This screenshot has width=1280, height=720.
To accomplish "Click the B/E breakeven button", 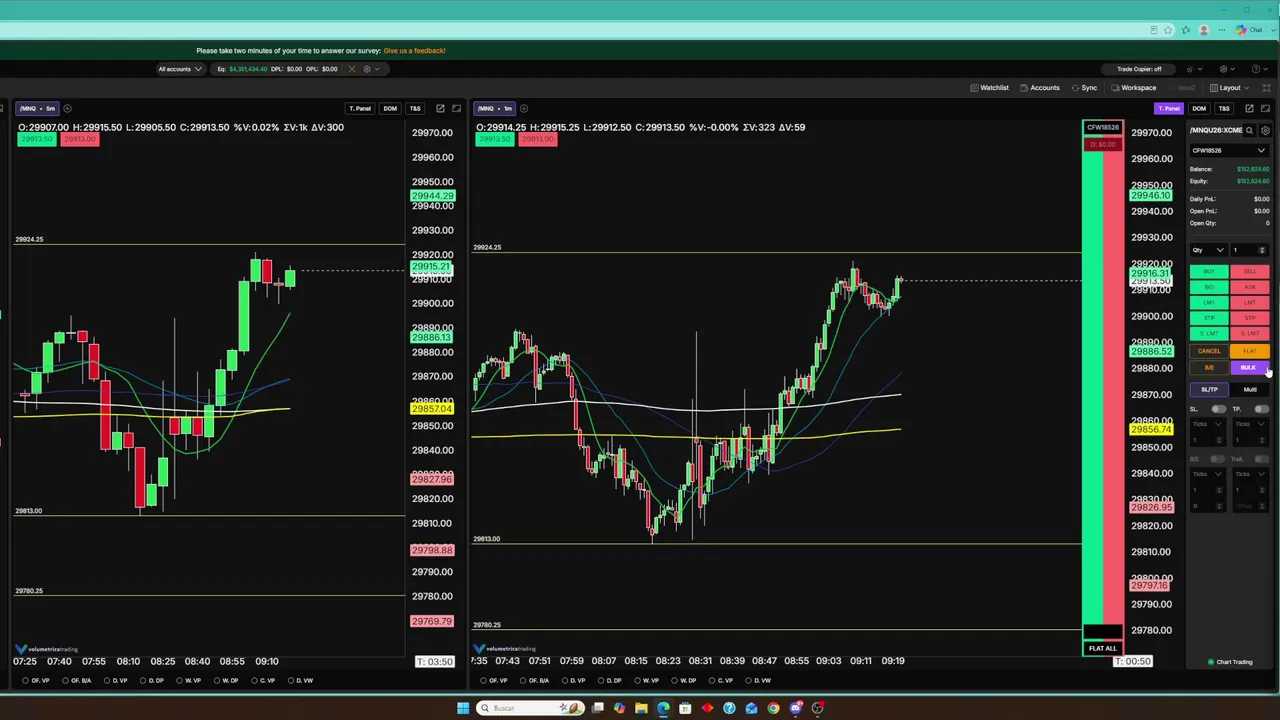I will (1209, 368).
